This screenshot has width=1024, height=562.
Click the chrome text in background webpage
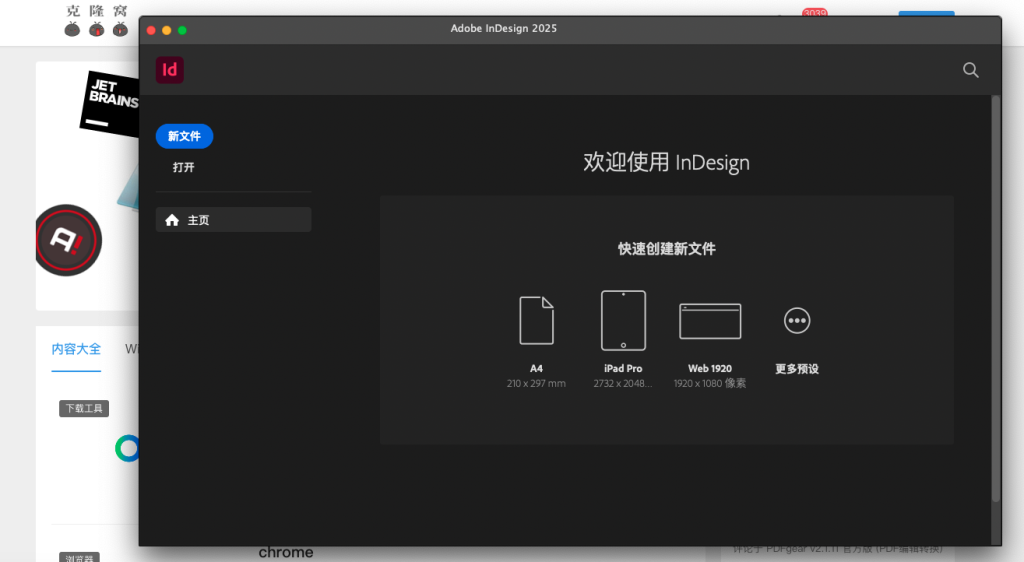286,552
